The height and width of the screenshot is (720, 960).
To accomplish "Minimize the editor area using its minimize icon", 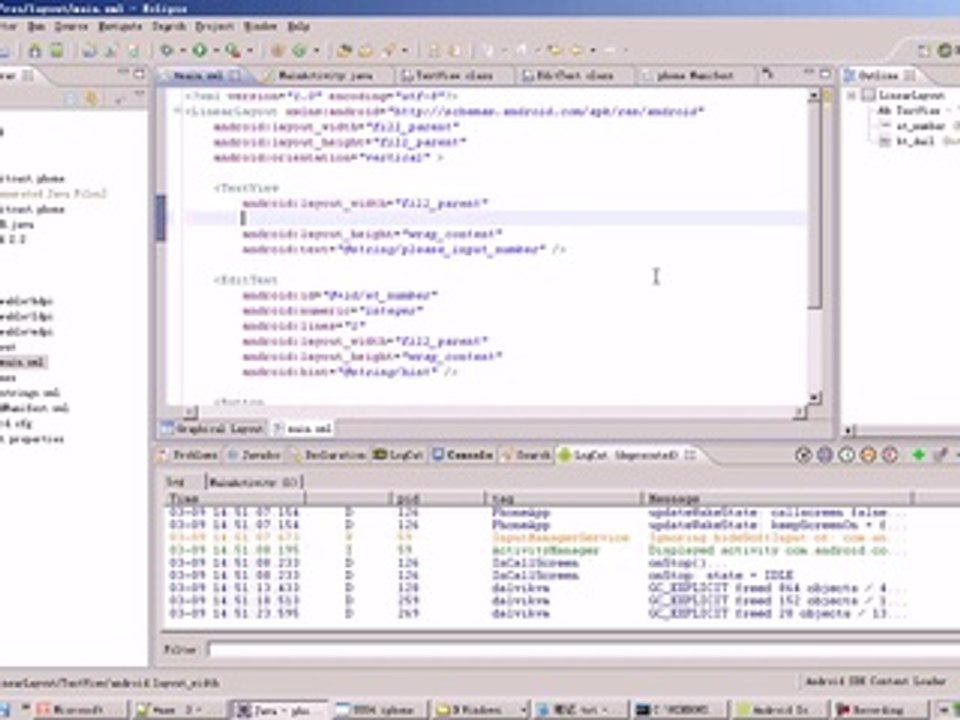I will 808,73.
